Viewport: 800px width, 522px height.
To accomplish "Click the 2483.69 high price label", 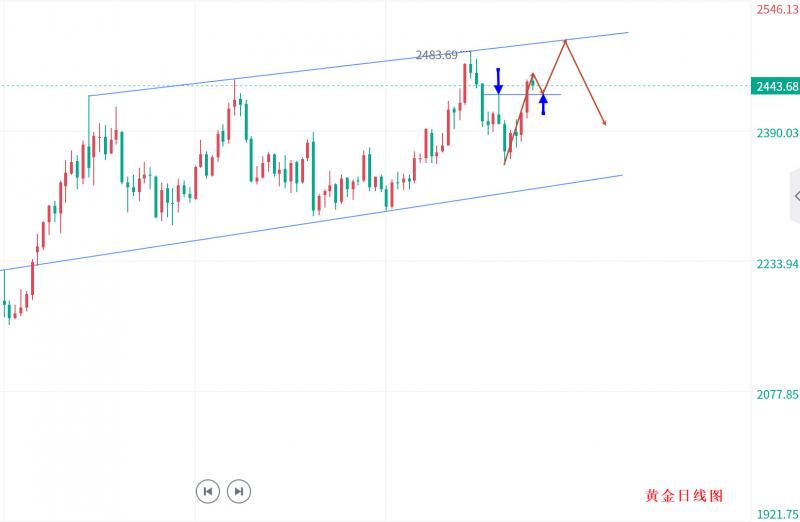I will click(x=436, y=55).
